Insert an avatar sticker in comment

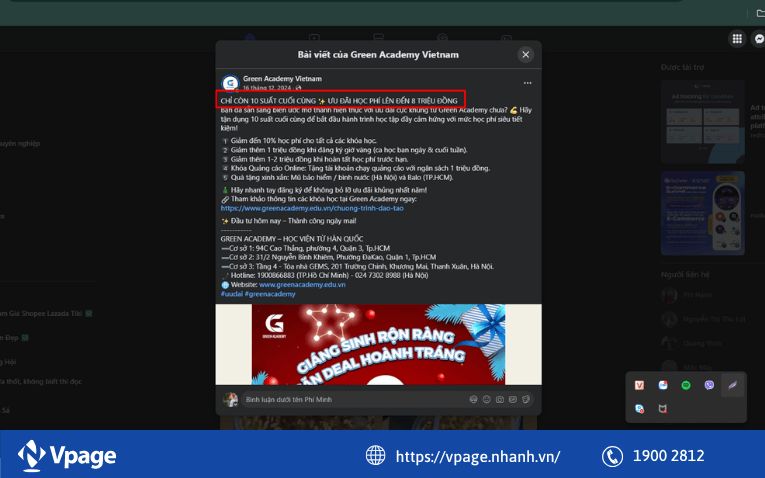[473, 399]
